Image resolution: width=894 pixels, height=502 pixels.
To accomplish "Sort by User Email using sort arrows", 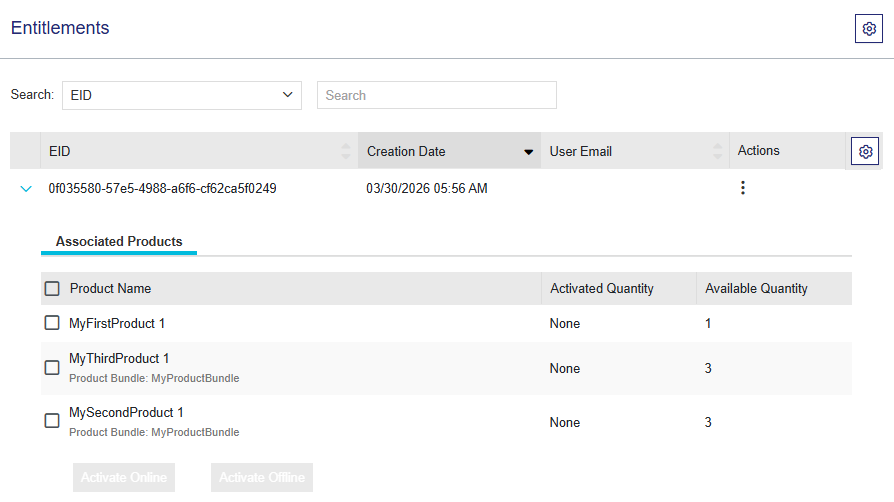I will click(717, 151).
